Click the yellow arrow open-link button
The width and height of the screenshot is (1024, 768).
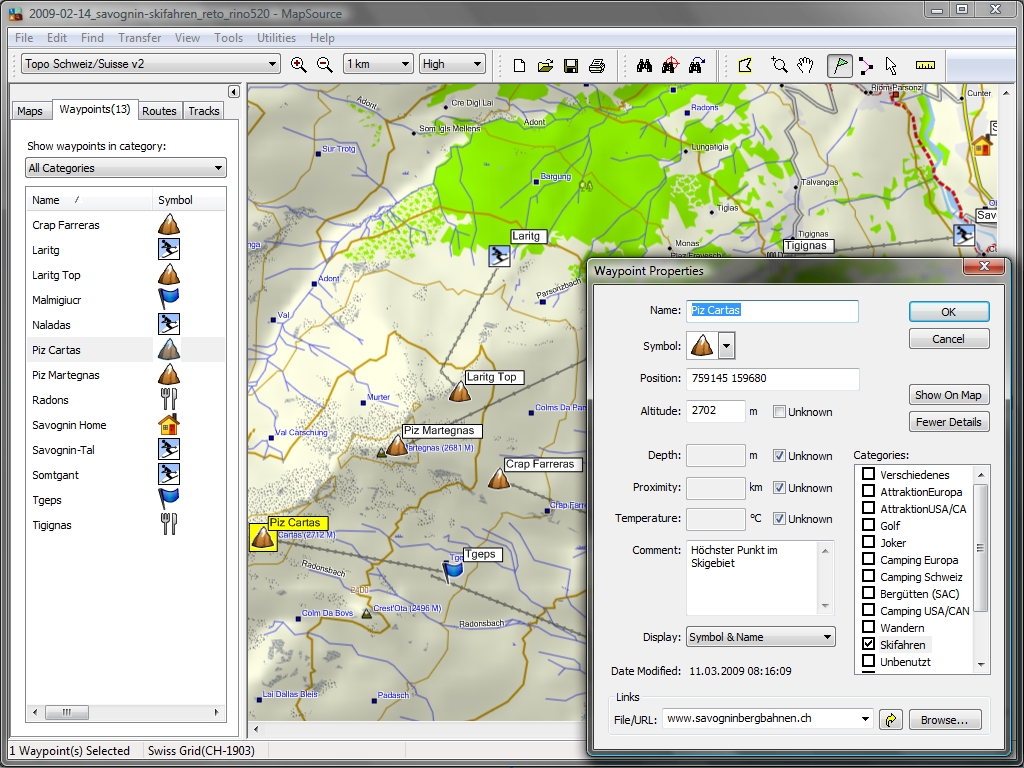tap(891, 720)
